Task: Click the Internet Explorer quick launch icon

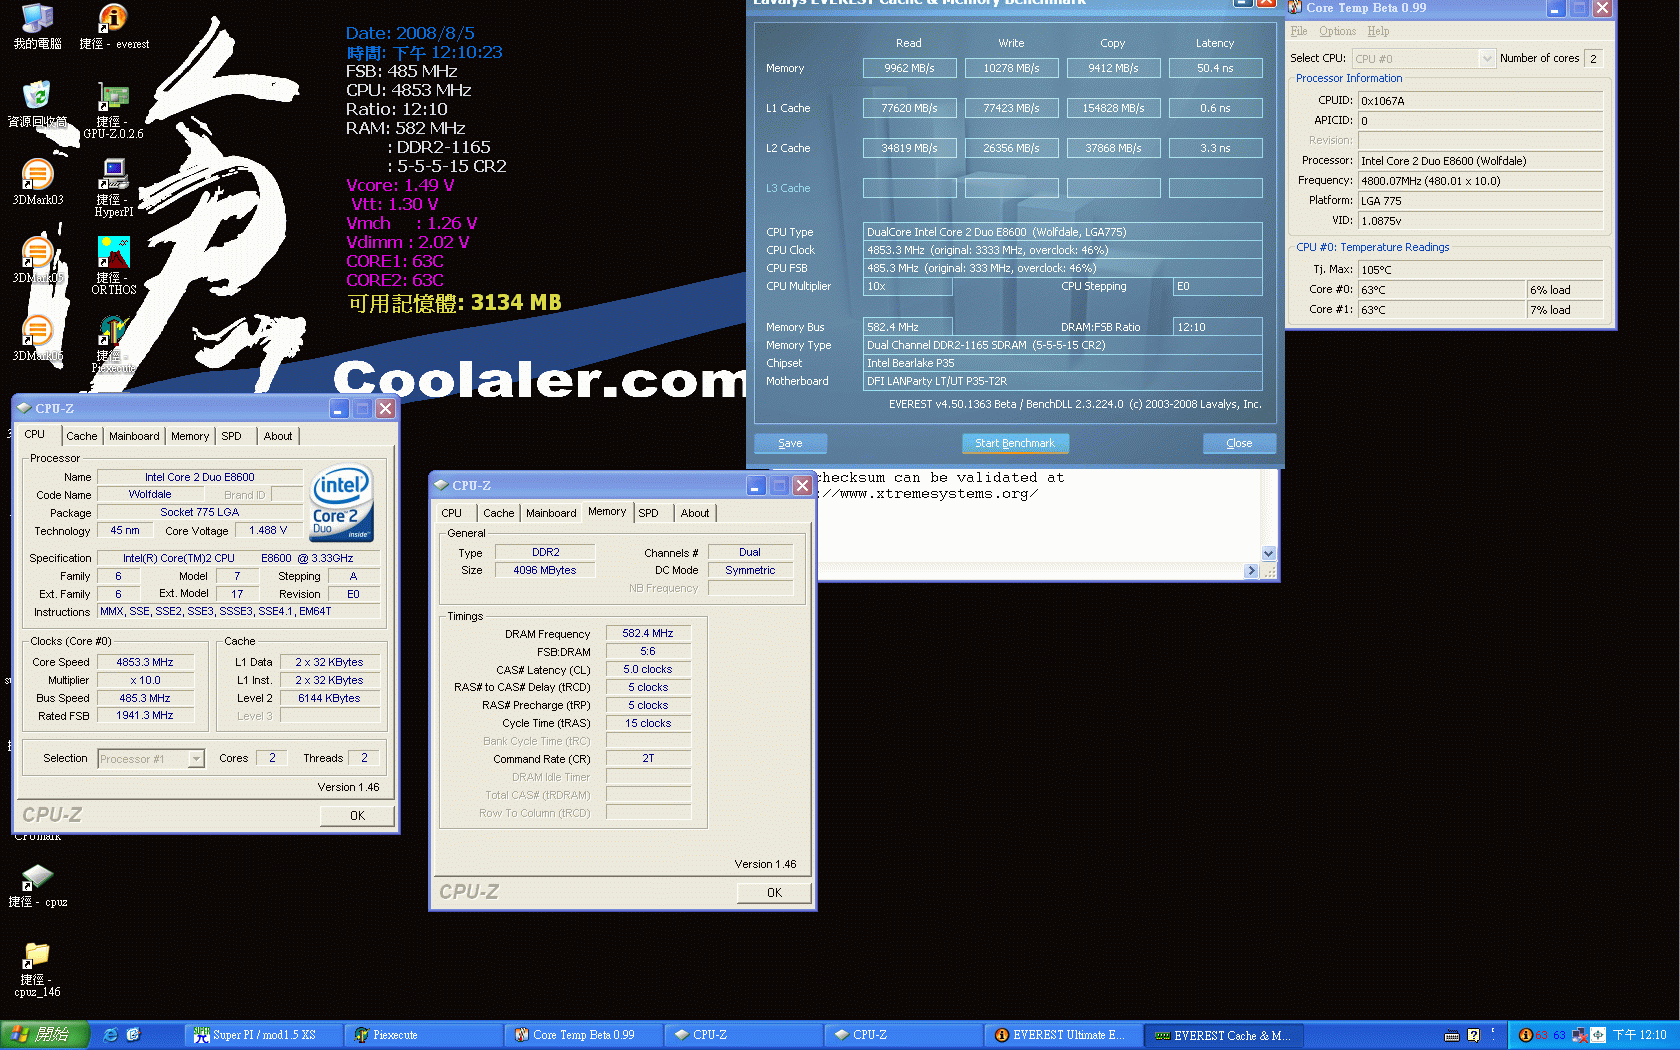Action: point(110,1035)
